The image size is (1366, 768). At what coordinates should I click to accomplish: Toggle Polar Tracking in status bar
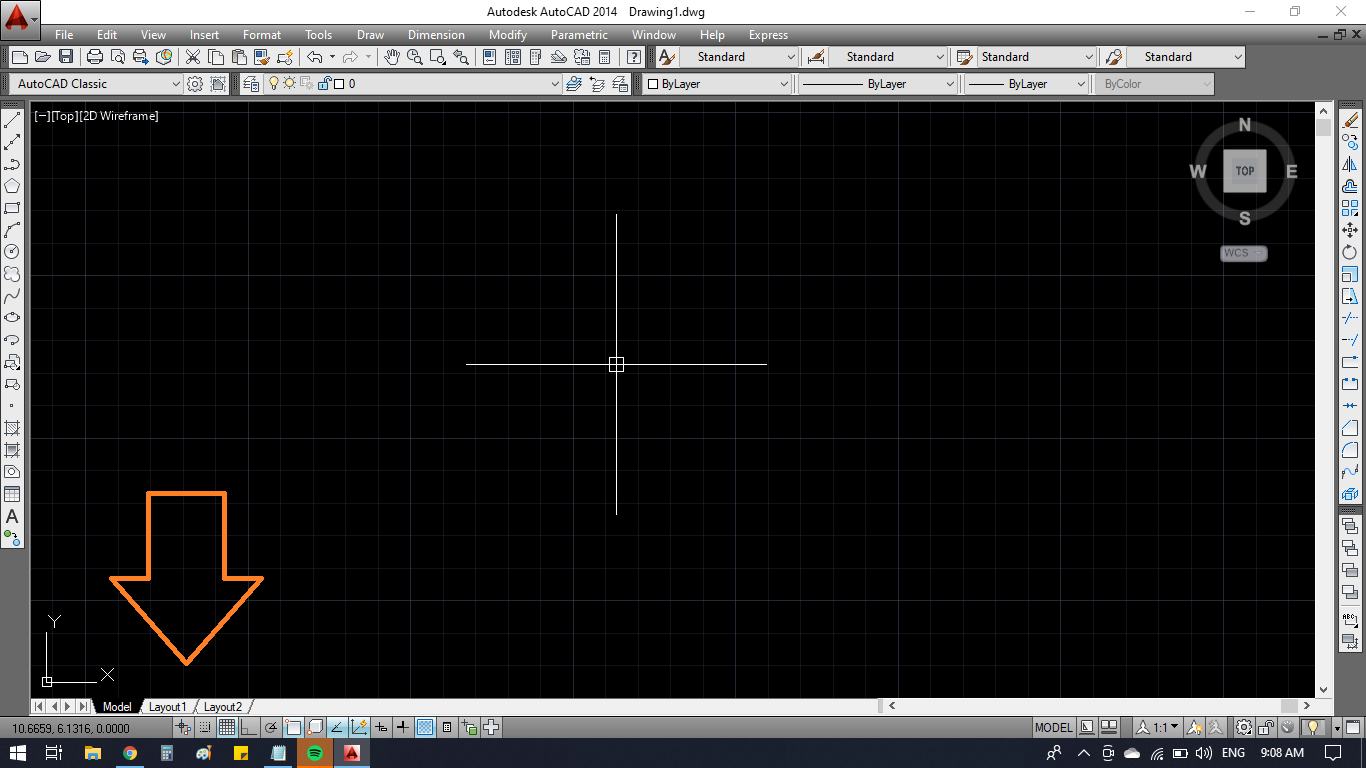click(271, 727)
